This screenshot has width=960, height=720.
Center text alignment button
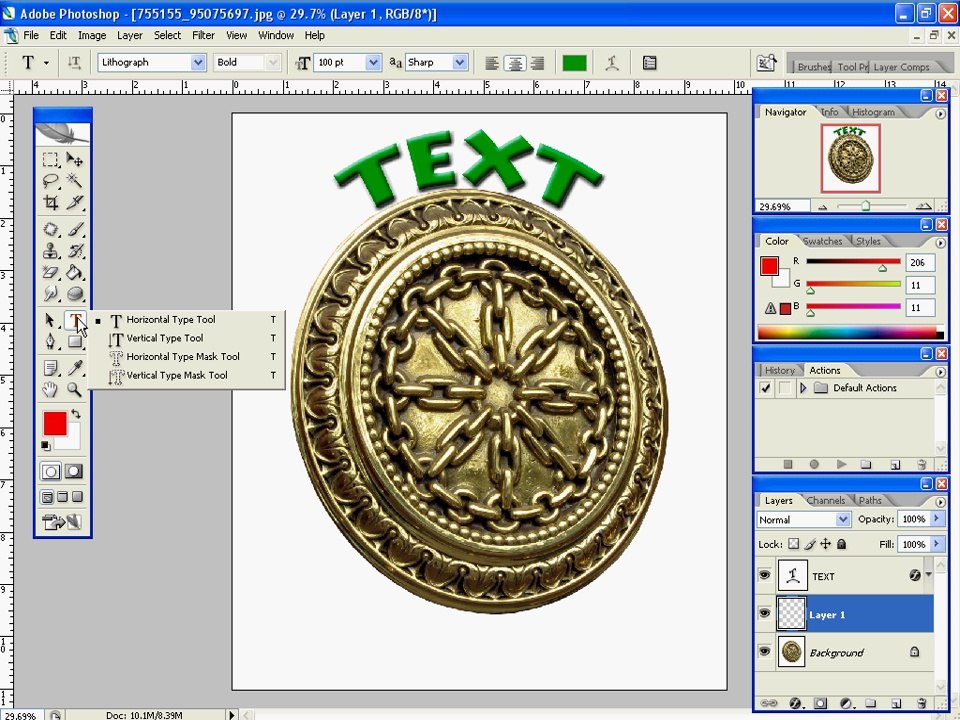(x=515, y=62)
